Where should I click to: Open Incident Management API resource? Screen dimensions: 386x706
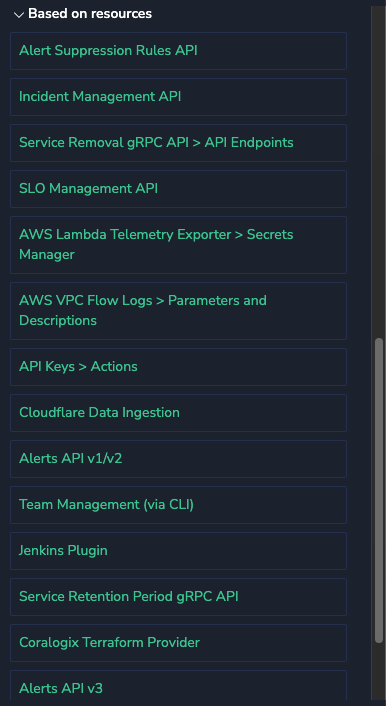click(x=178, y=97)
